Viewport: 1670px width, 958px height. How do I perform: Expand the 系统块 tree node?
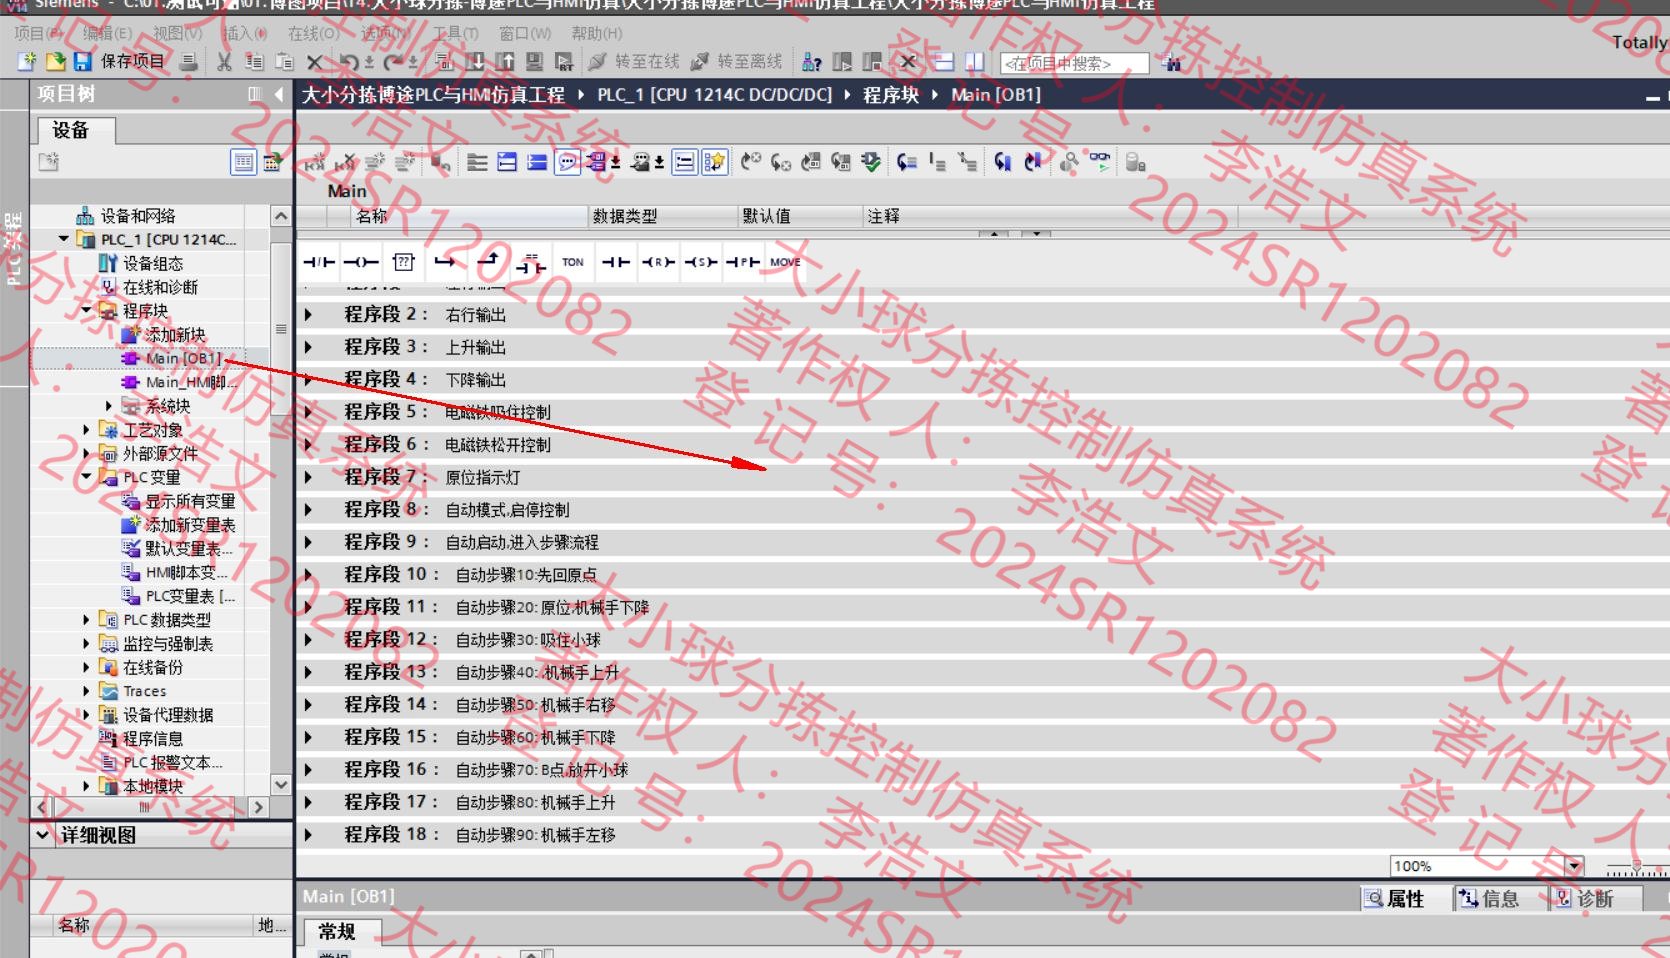(109, 406)
